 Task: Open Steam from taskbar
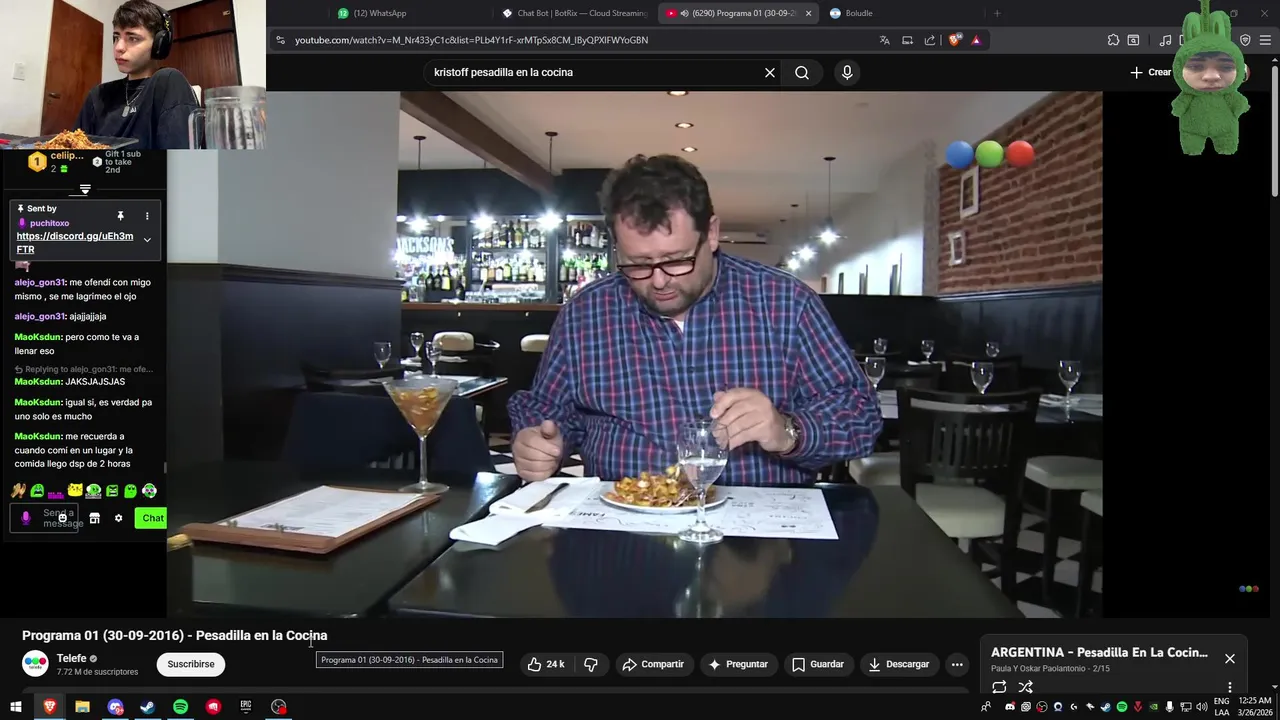(x=147, y=707)
